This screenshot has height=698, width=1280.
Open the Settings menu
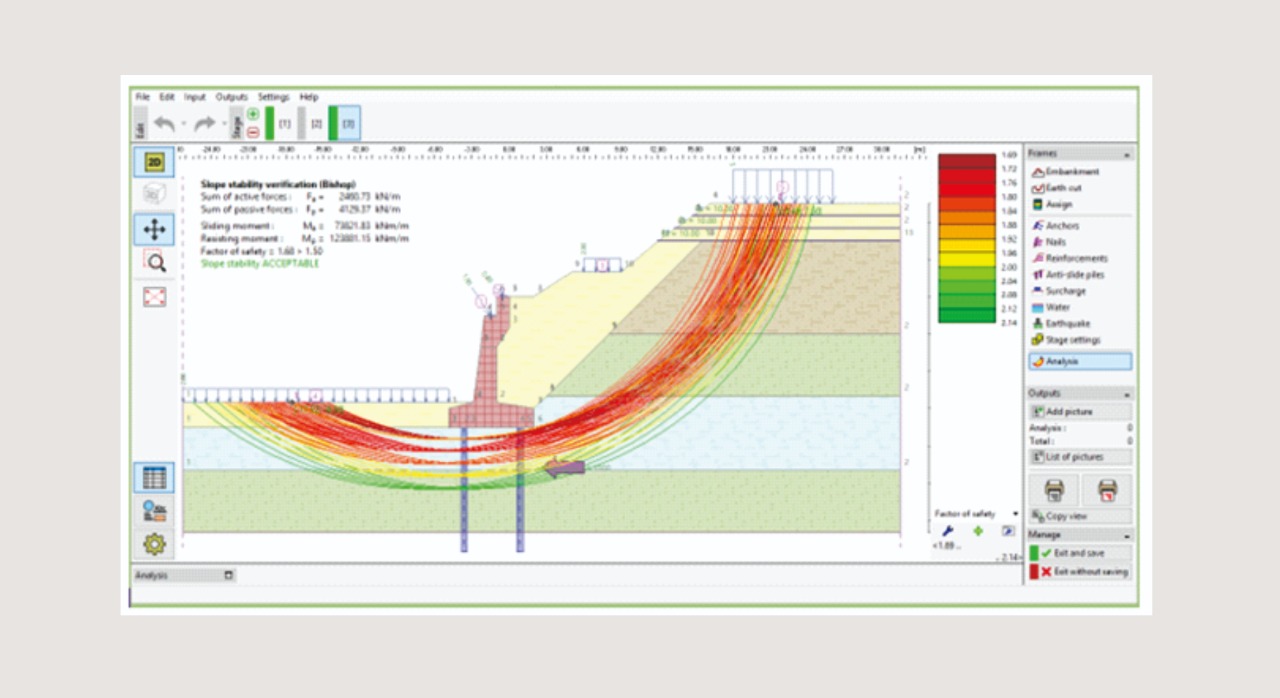(x=273, y=97)
